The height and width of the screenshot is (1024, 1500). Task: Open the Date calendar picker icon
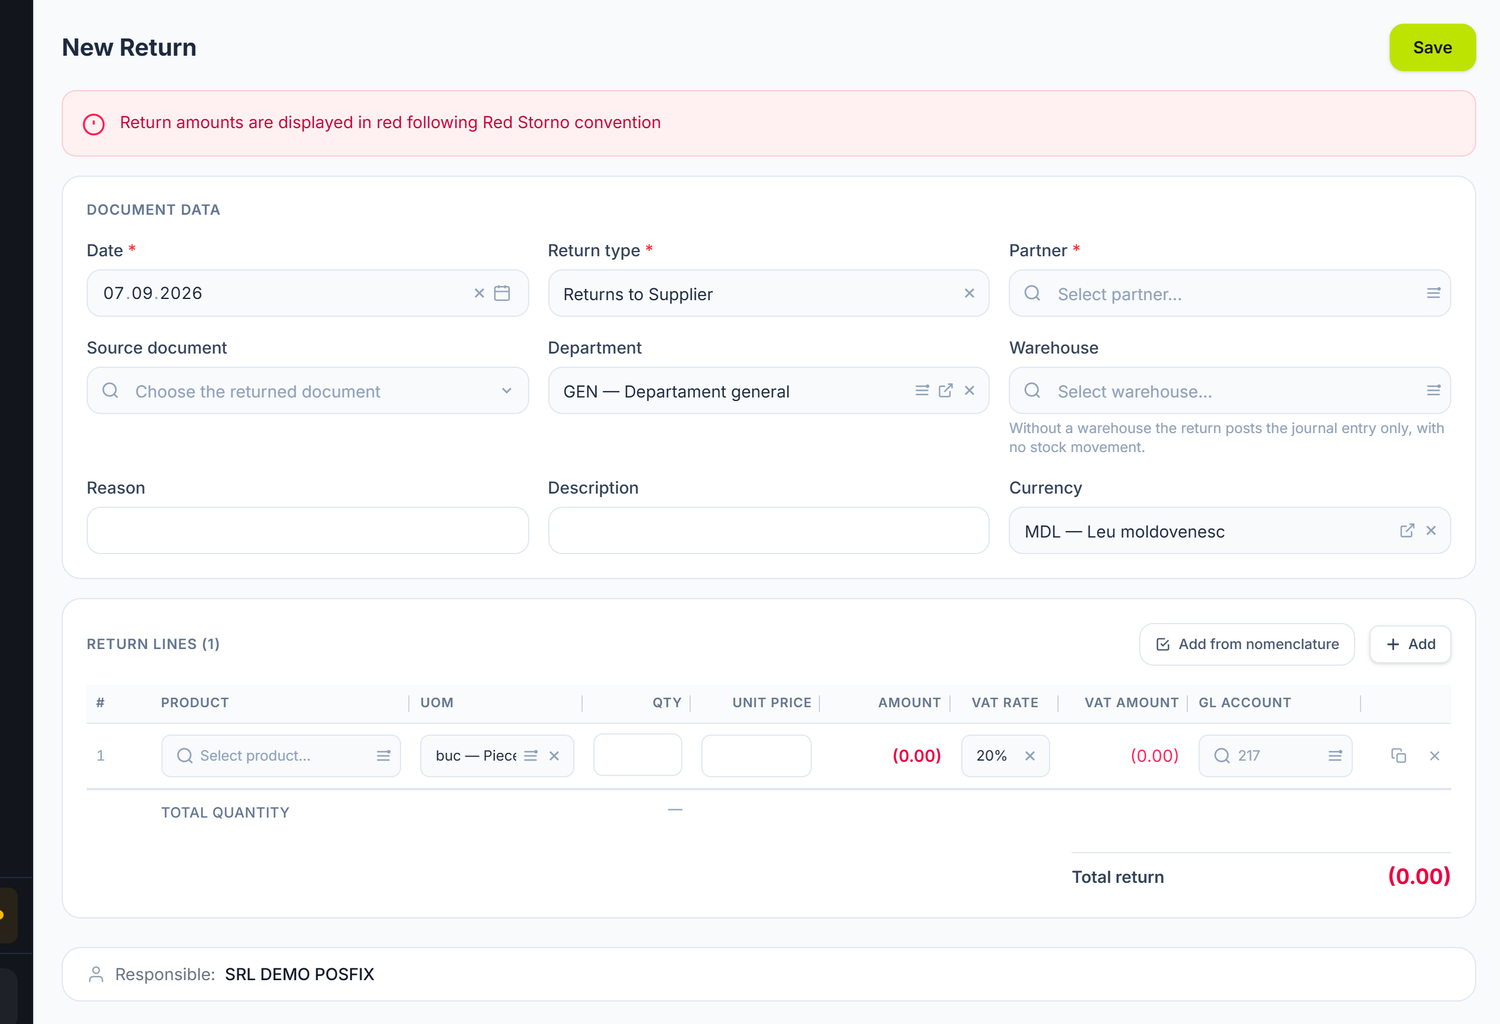click(502, 293)
